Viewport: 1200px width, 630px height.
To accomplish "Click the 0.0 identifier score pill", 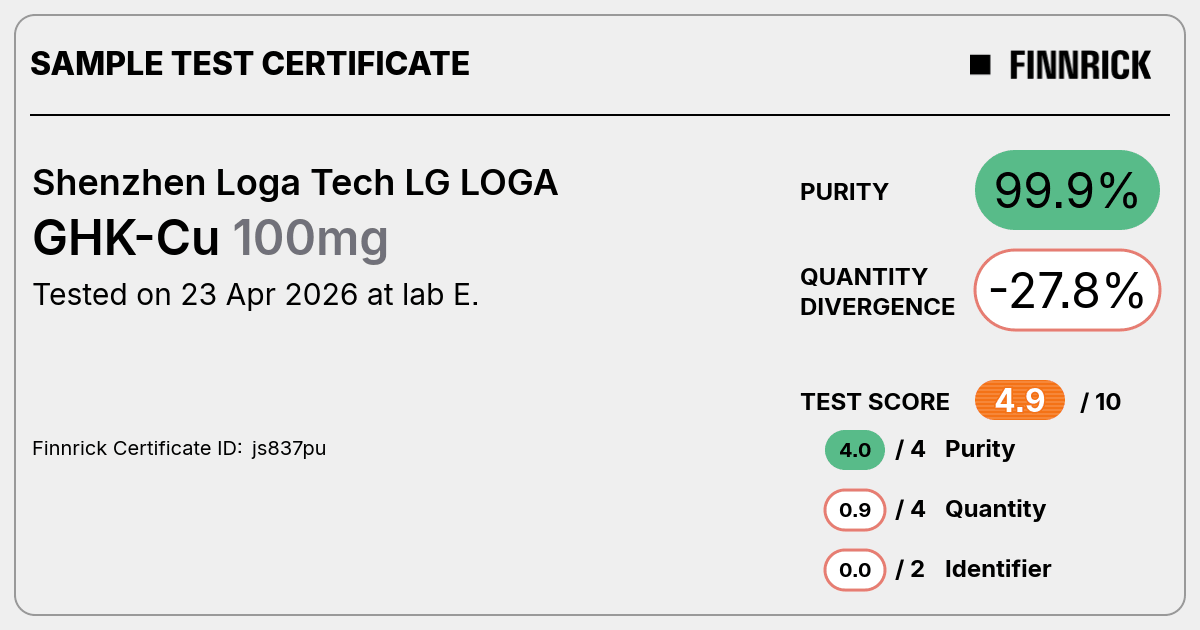I will pyautogui.click(x=855, y=570).
